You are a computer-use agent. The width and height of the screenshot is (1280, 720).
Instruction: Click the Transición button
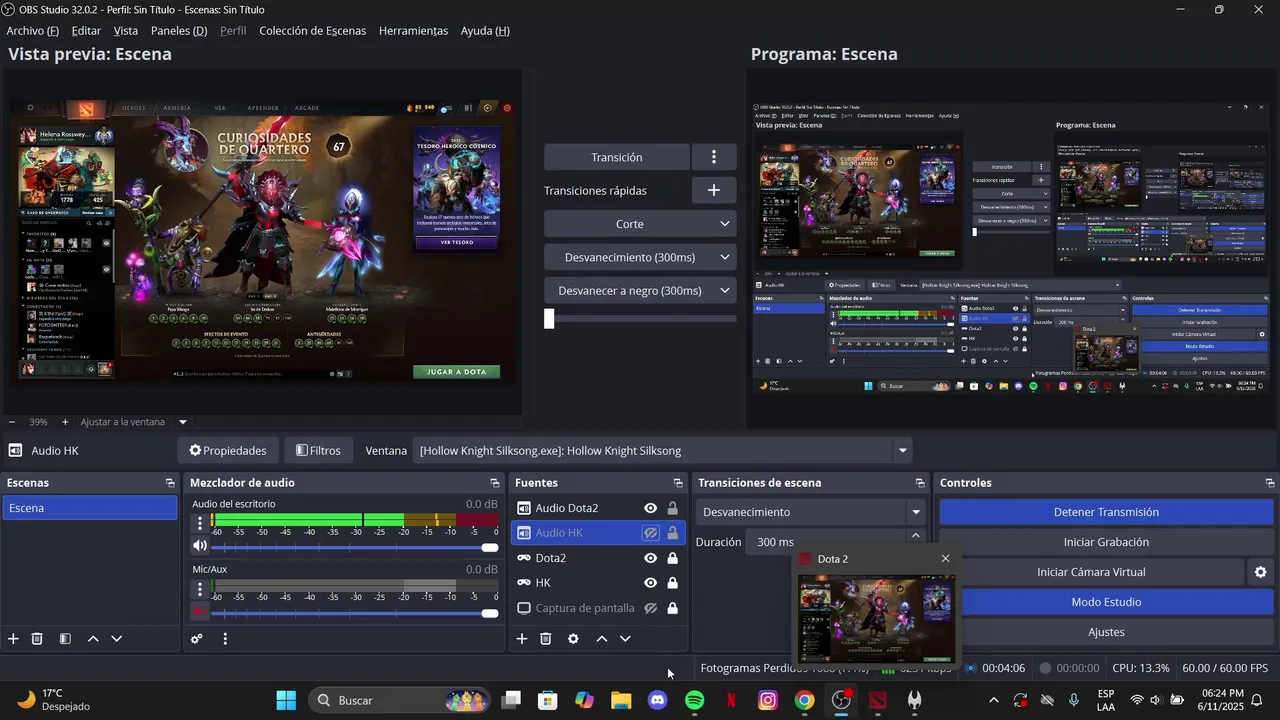617,157
